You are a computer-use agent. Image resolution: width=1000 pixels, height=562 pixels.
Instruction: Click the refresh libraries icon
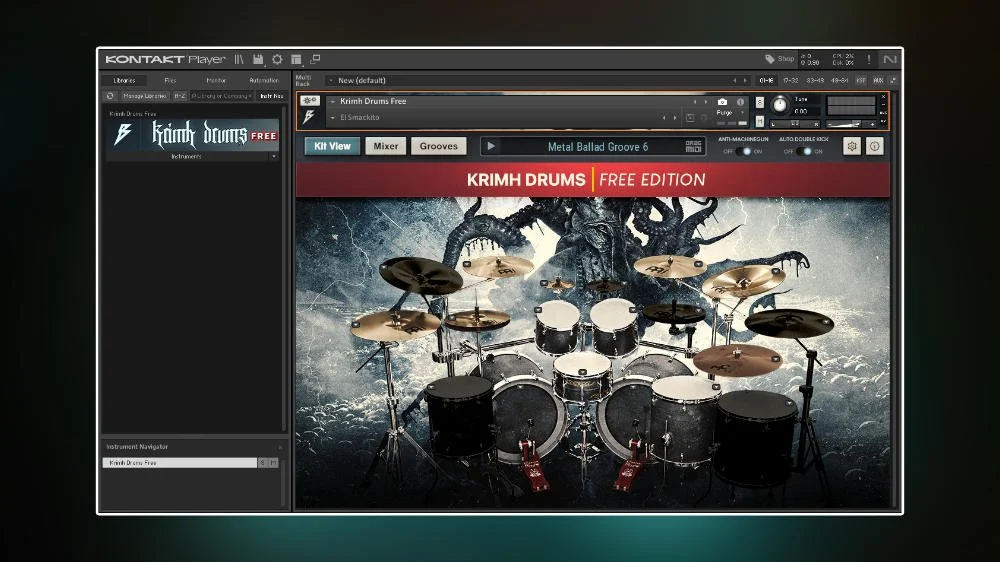point(110,96)
